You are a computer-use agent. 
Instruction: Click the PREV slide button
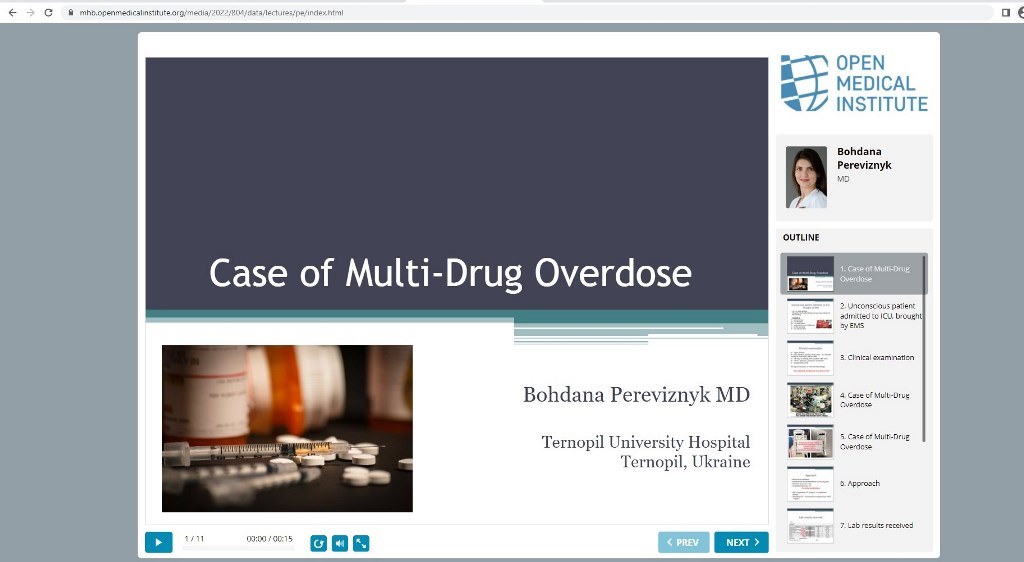tap(683, 542)
